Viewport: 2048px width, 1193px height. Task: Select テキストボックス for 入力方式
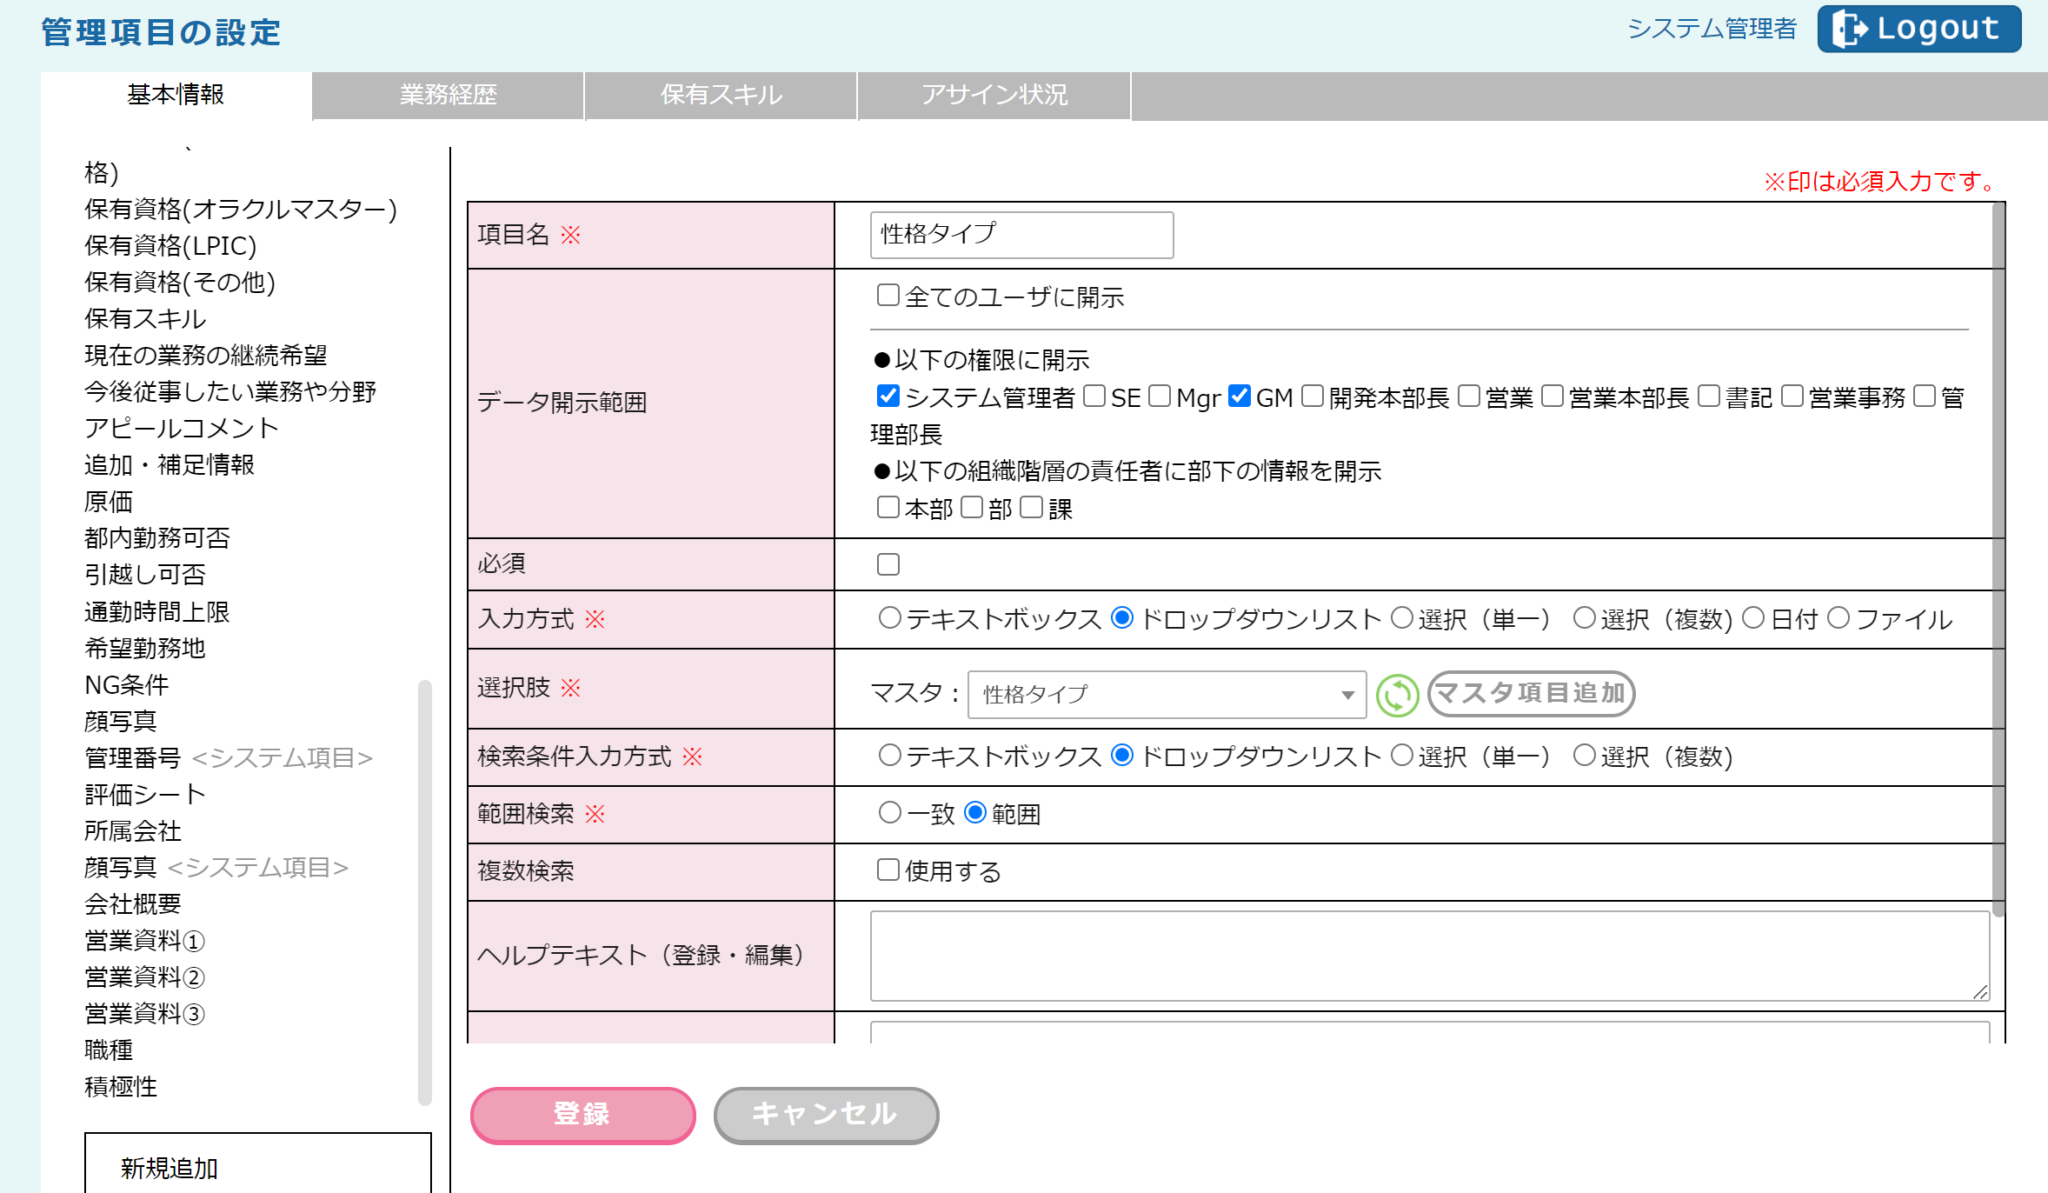pos(889,618)
